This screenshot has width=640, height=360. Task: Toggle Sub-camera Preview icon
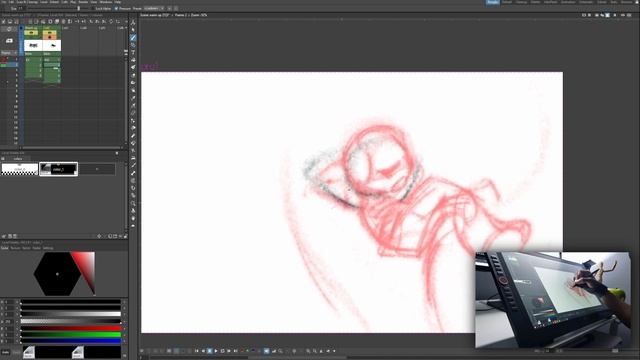point(629,15)
